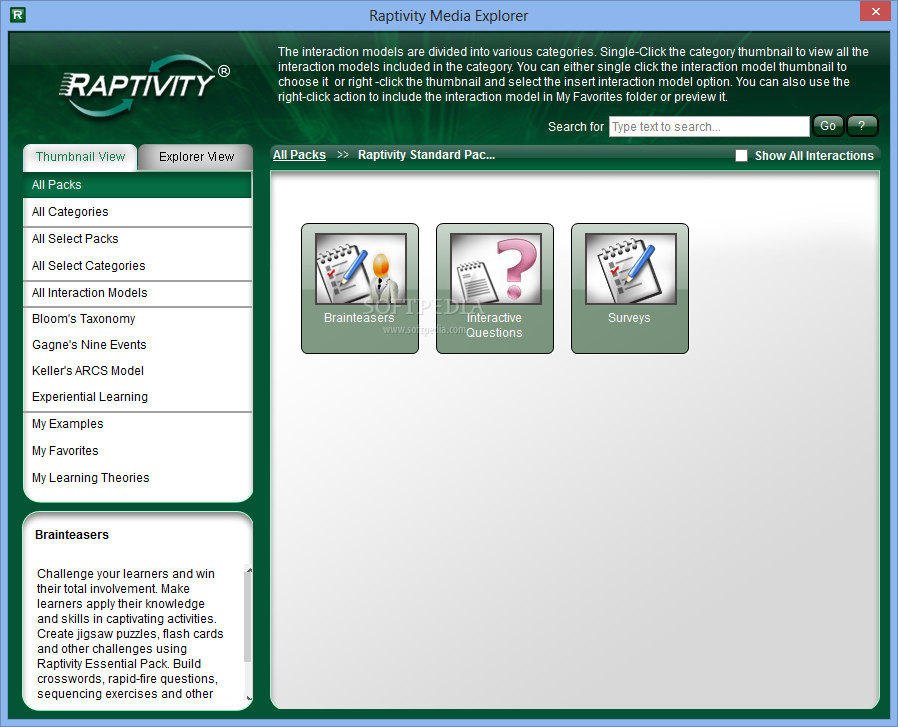The height and width of the screenshot is (727, 898).
Task: Select Bloom's Taxonomy in the sidebar
Action: pos(137,319)
